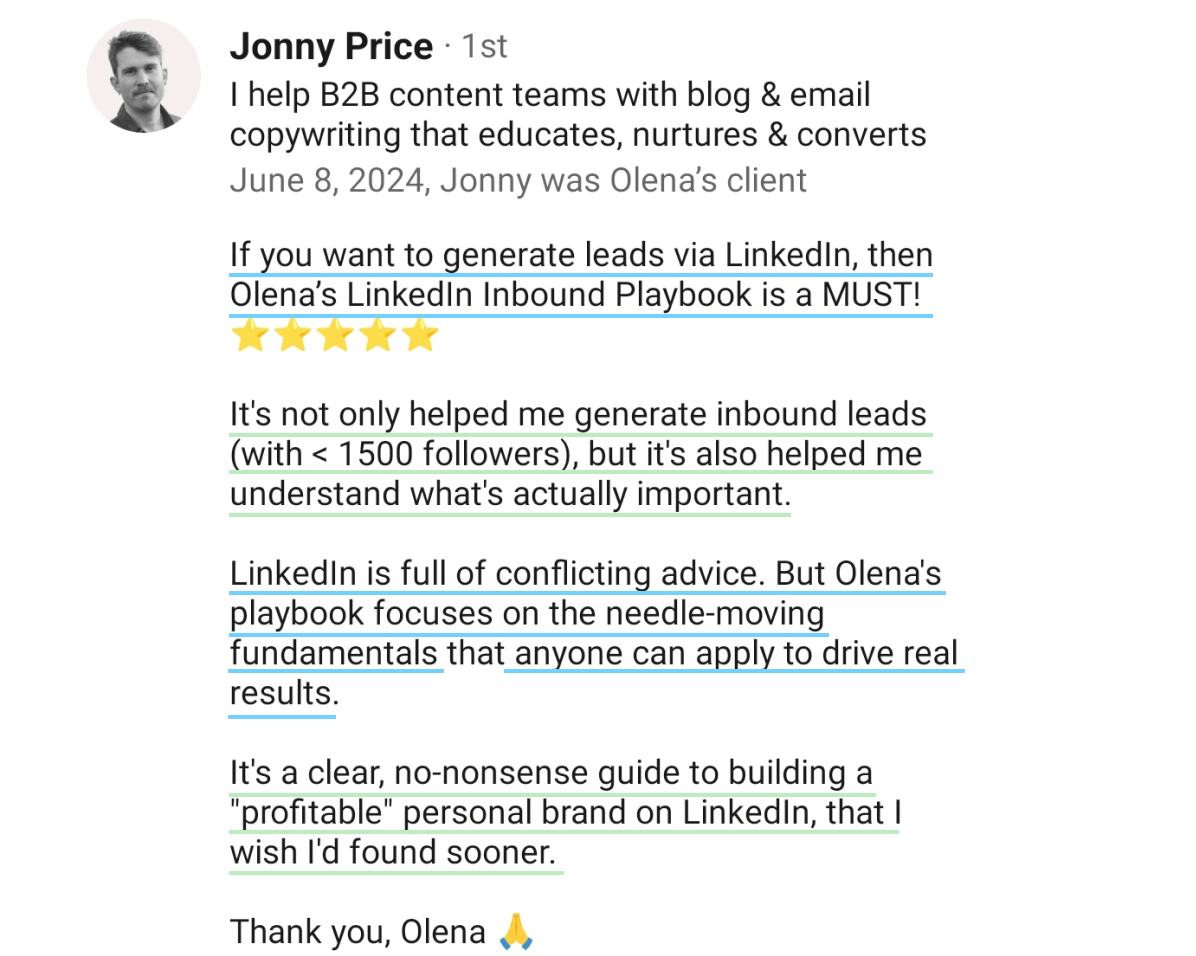Click the first yellow star emoji
This screenshot has width=1196, height=956.
tap(250, 335)
